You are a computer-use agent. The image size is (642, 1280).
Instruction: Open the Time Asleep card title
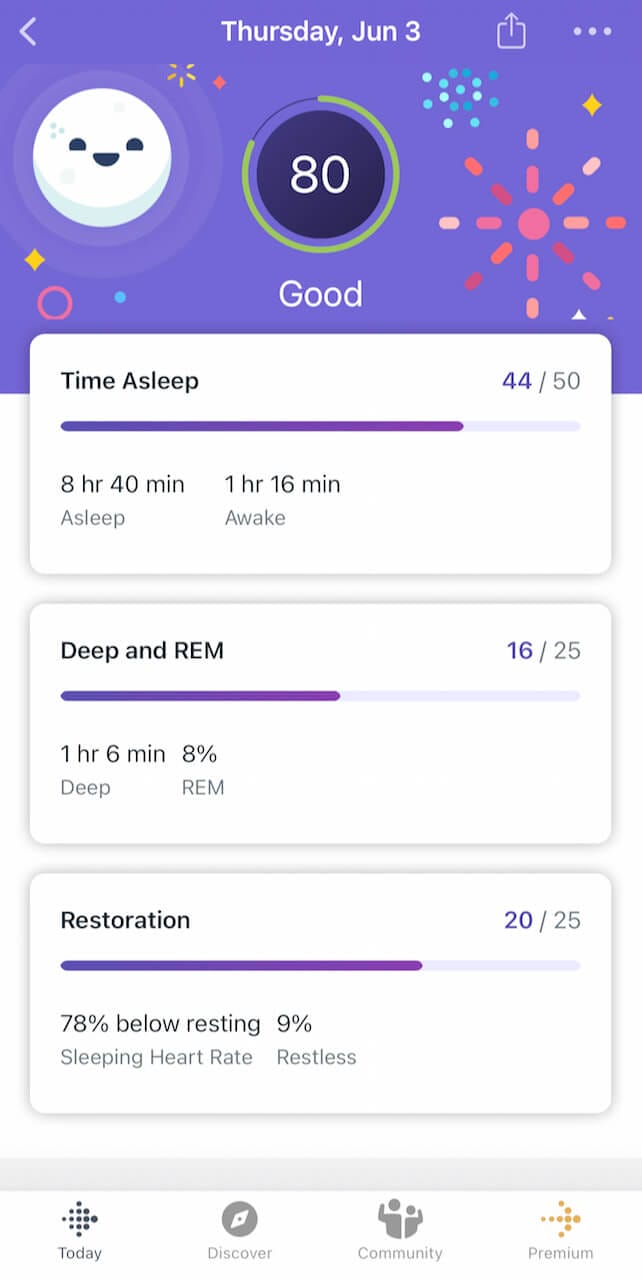[130, 381]
